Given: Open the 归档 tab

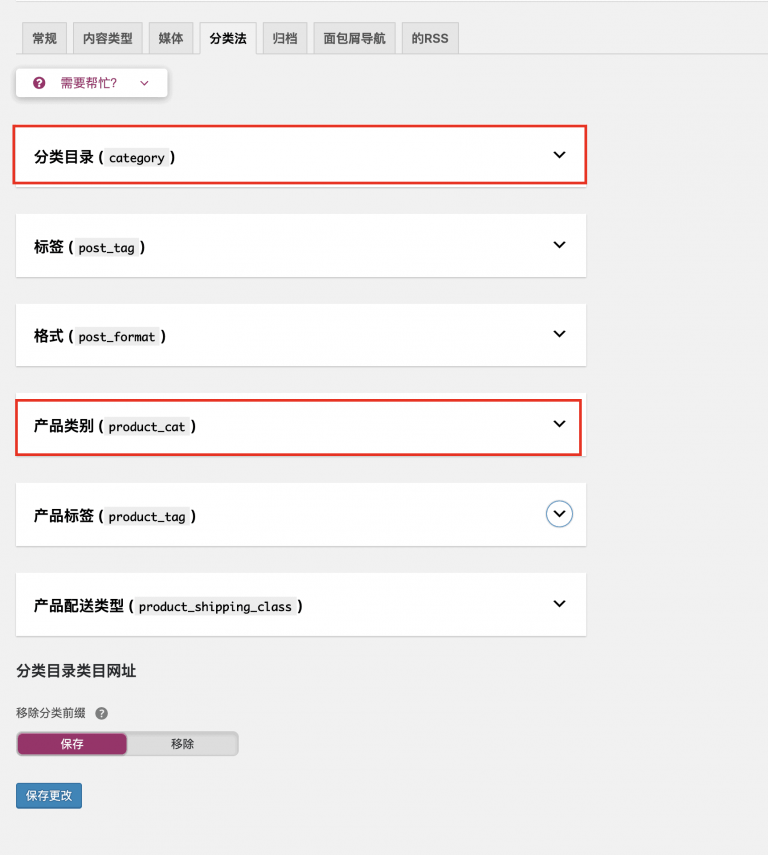Looking at the screenshot, I should (285, 38).
